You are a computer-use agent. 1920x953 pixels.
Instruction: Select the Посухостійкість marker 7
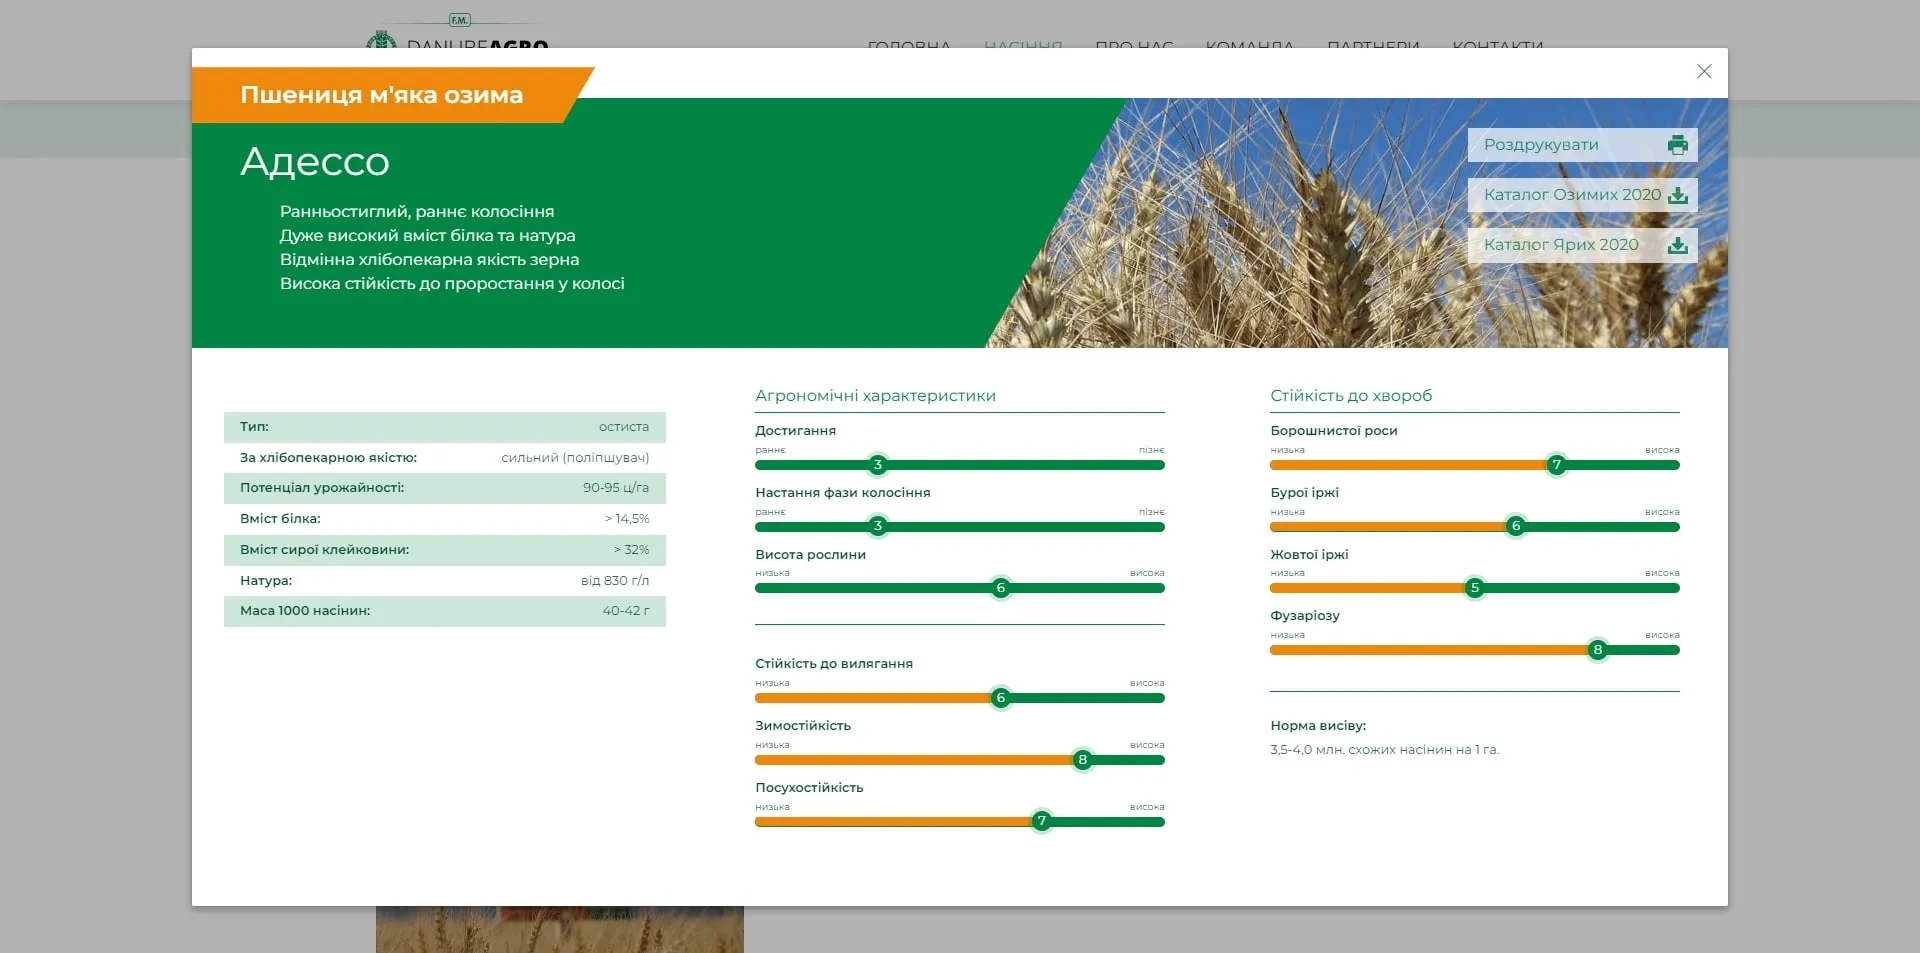pos(1041,821)
